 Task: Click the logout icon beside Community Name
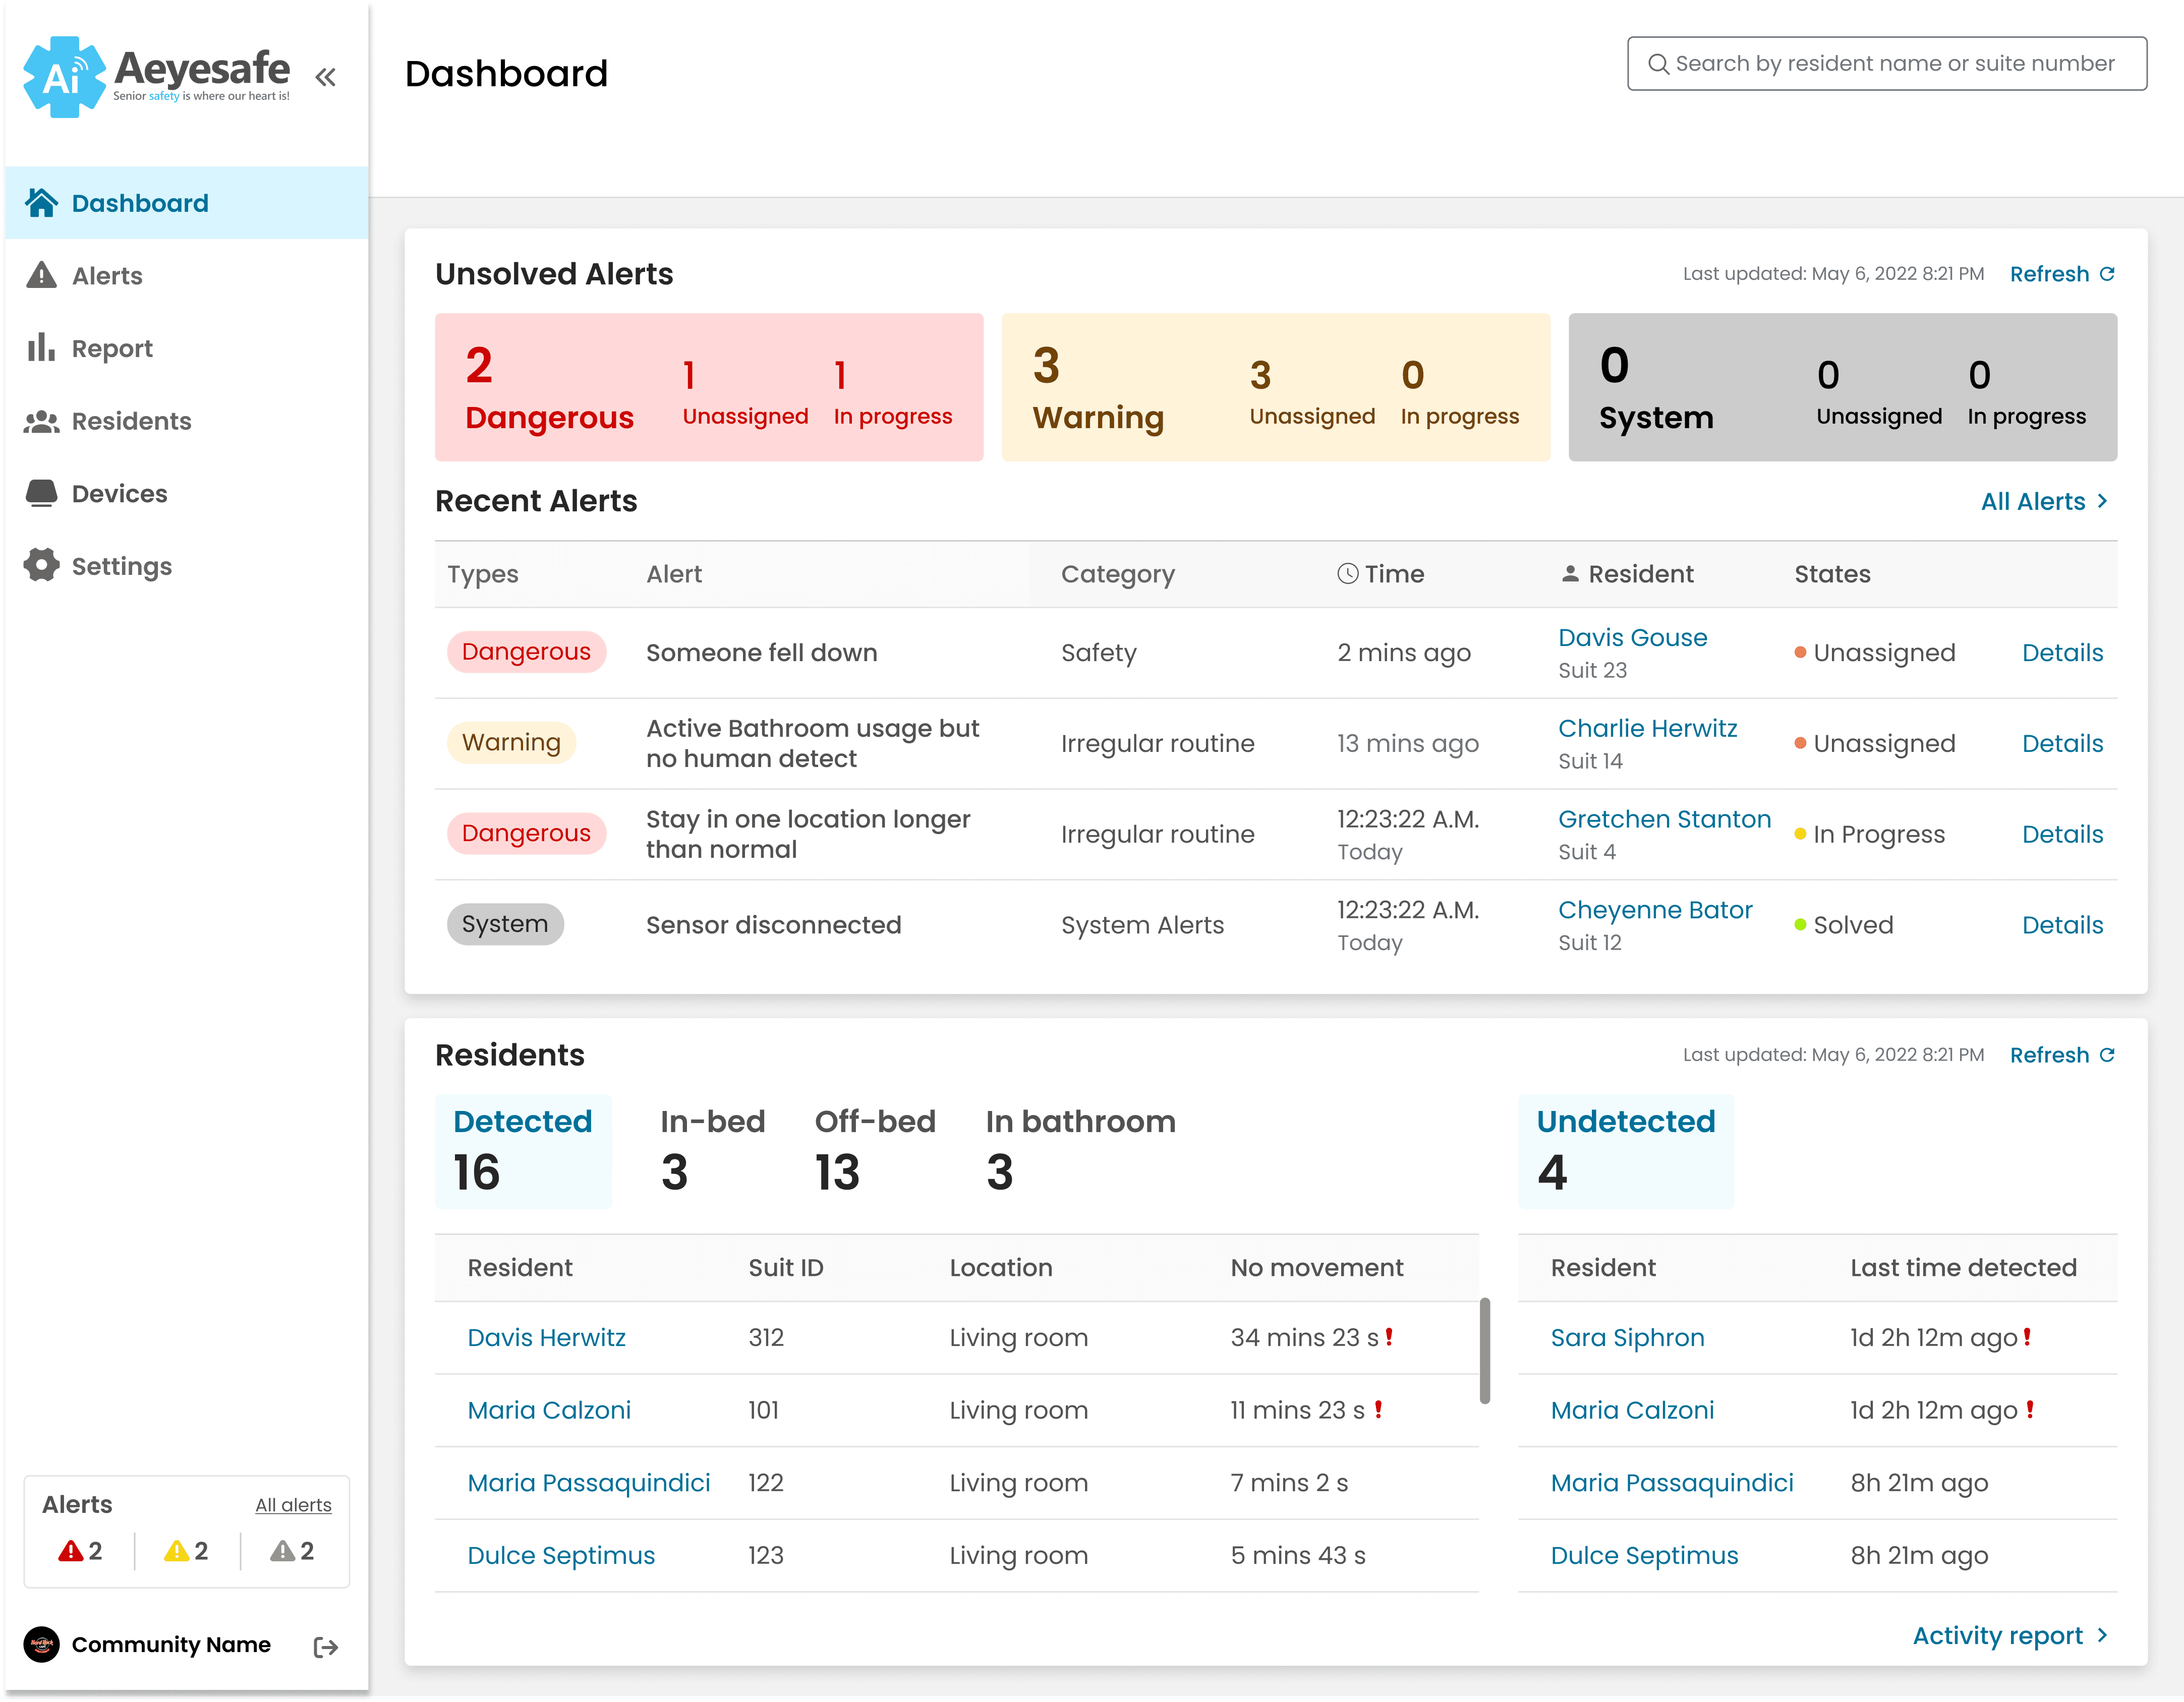click(326, 1646)
